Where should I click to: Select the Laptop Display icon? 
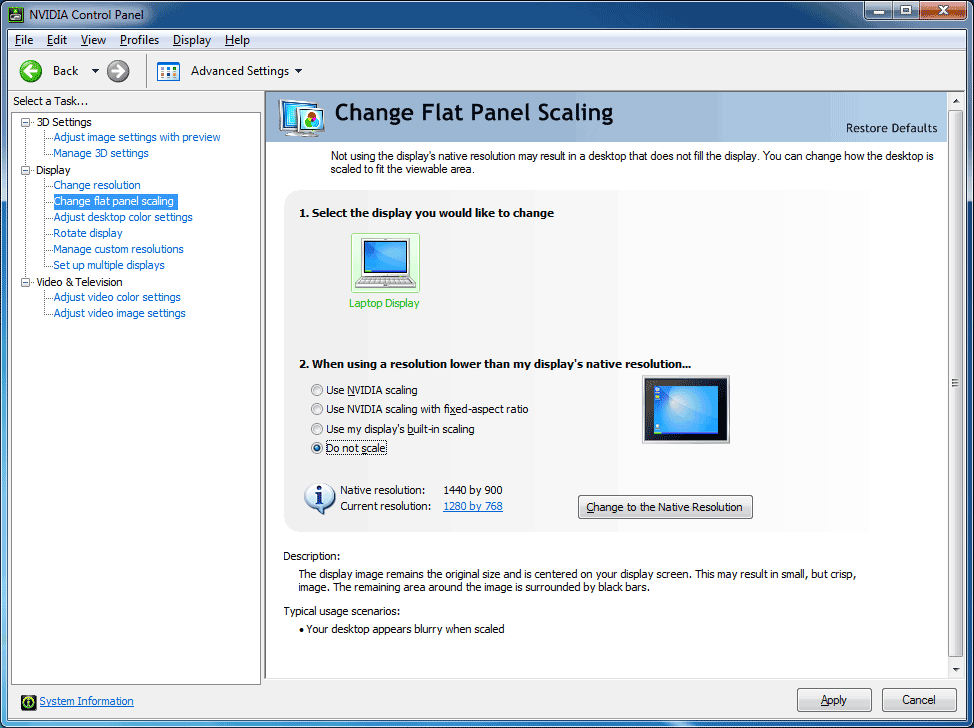coord(385,263)
